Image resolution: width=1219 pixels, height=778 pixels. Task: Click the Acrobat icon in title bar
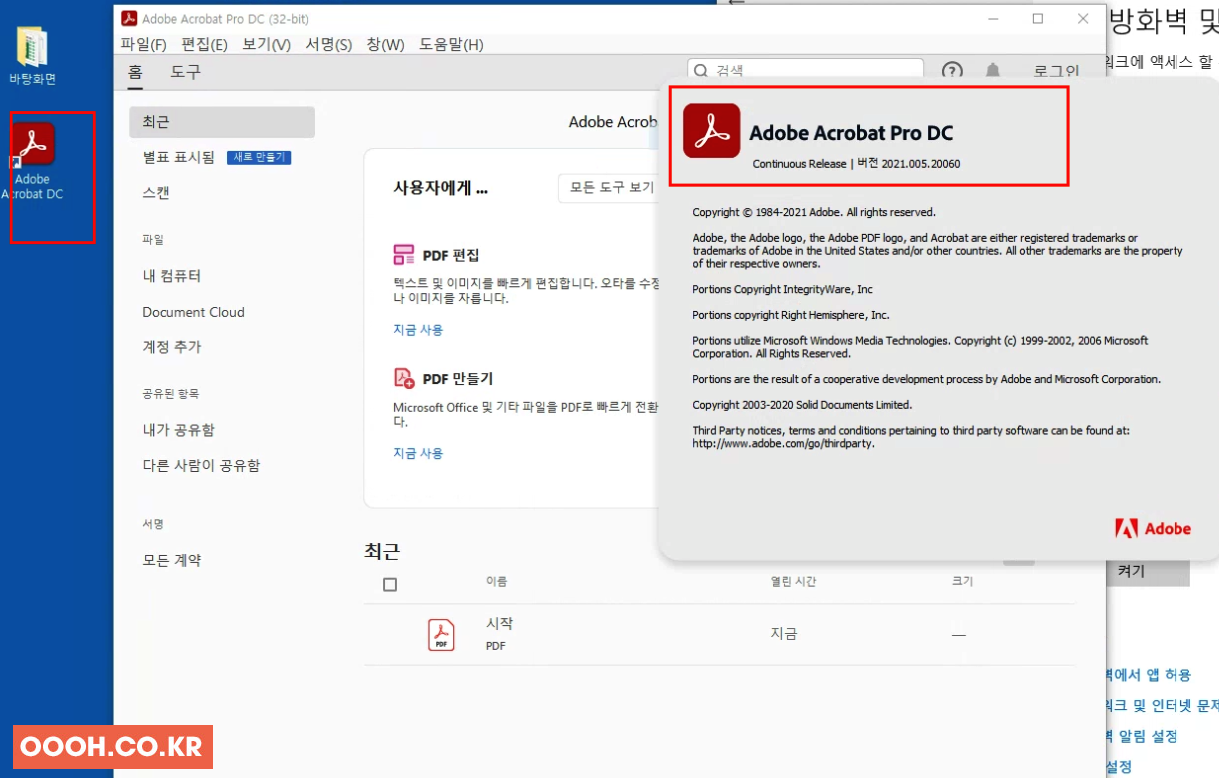click(128, 19)
